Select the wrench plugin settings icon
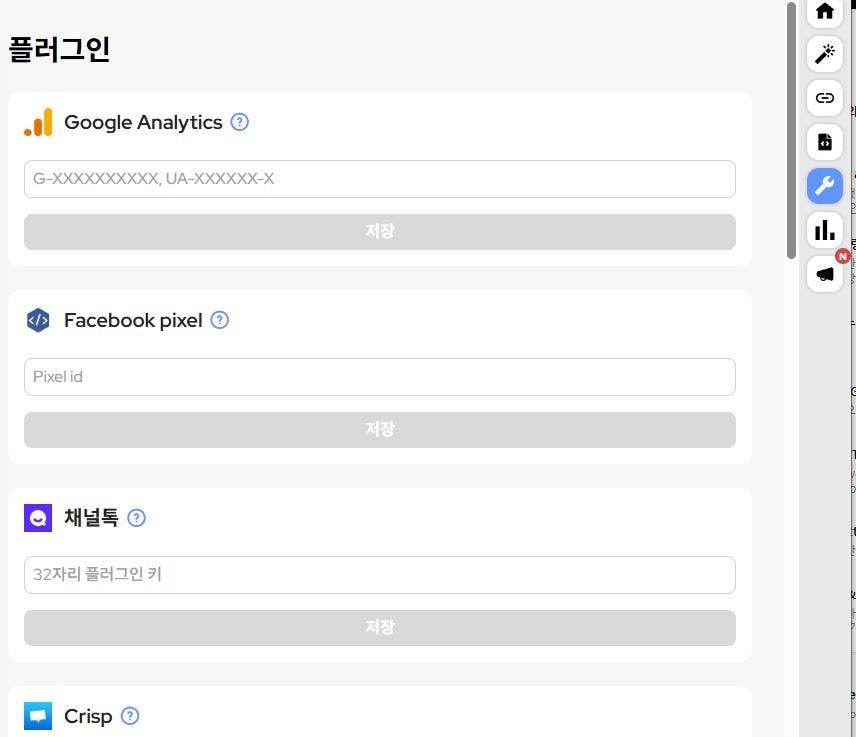The height and width of the screenshot is (737, 856). 825,185
